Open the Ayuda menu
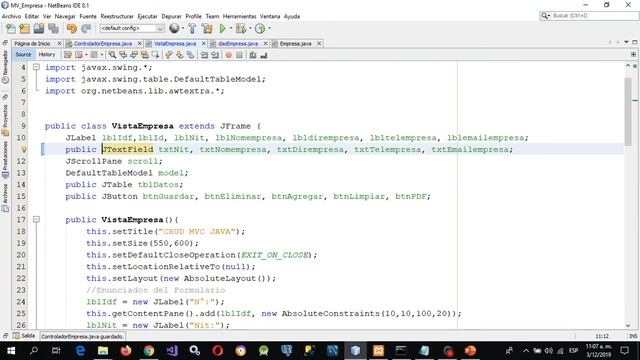Image resolution: width=640 pixels, height=360 pixels. tap(291, 16)
